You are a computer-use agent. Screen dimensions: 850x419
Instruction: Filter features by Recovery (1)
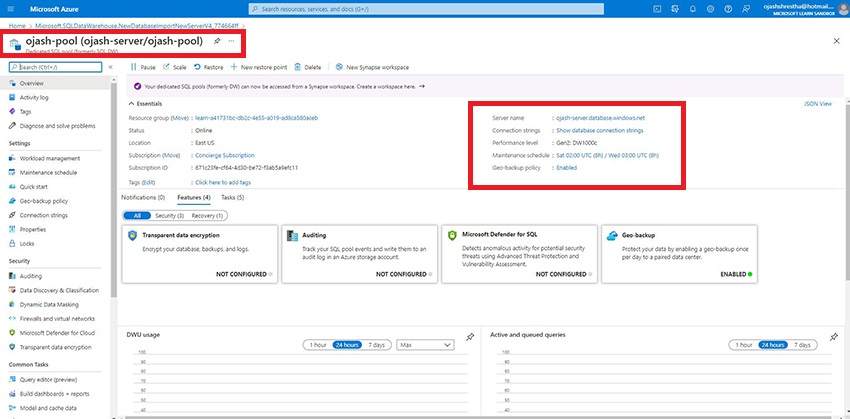tap(207, 216)
